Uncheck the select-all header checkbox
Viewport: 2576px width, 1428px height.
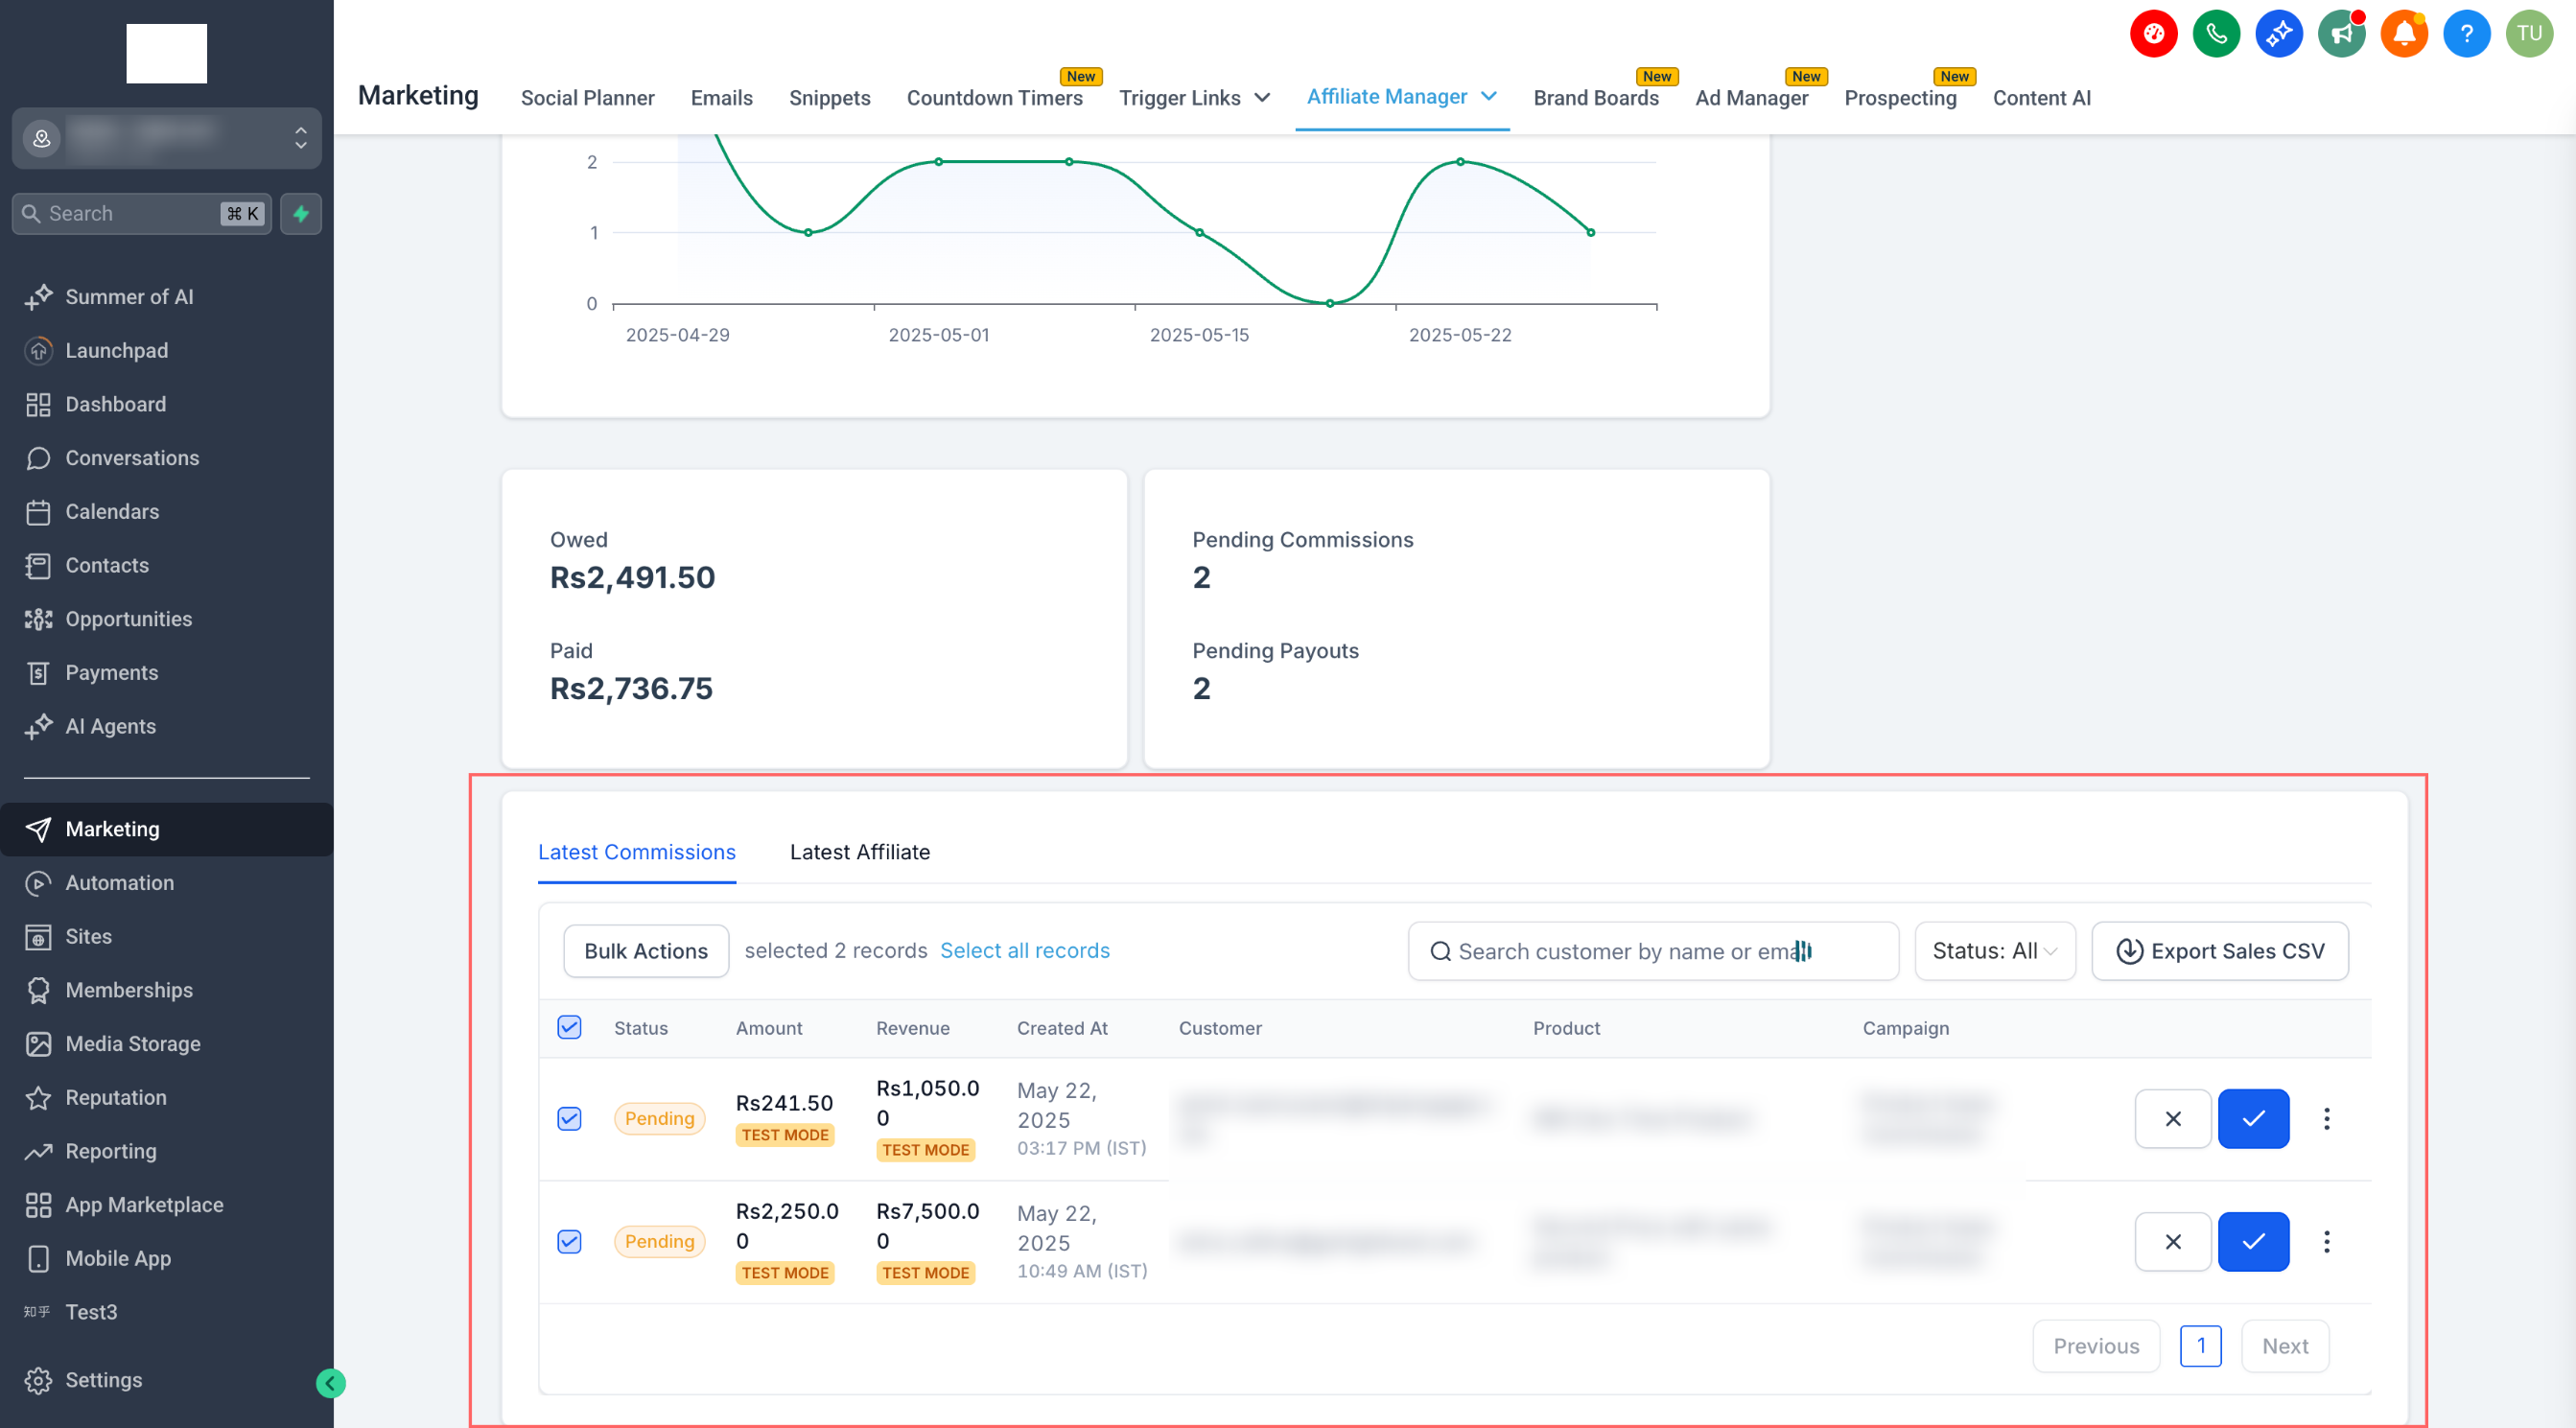tap(569, 1027)
